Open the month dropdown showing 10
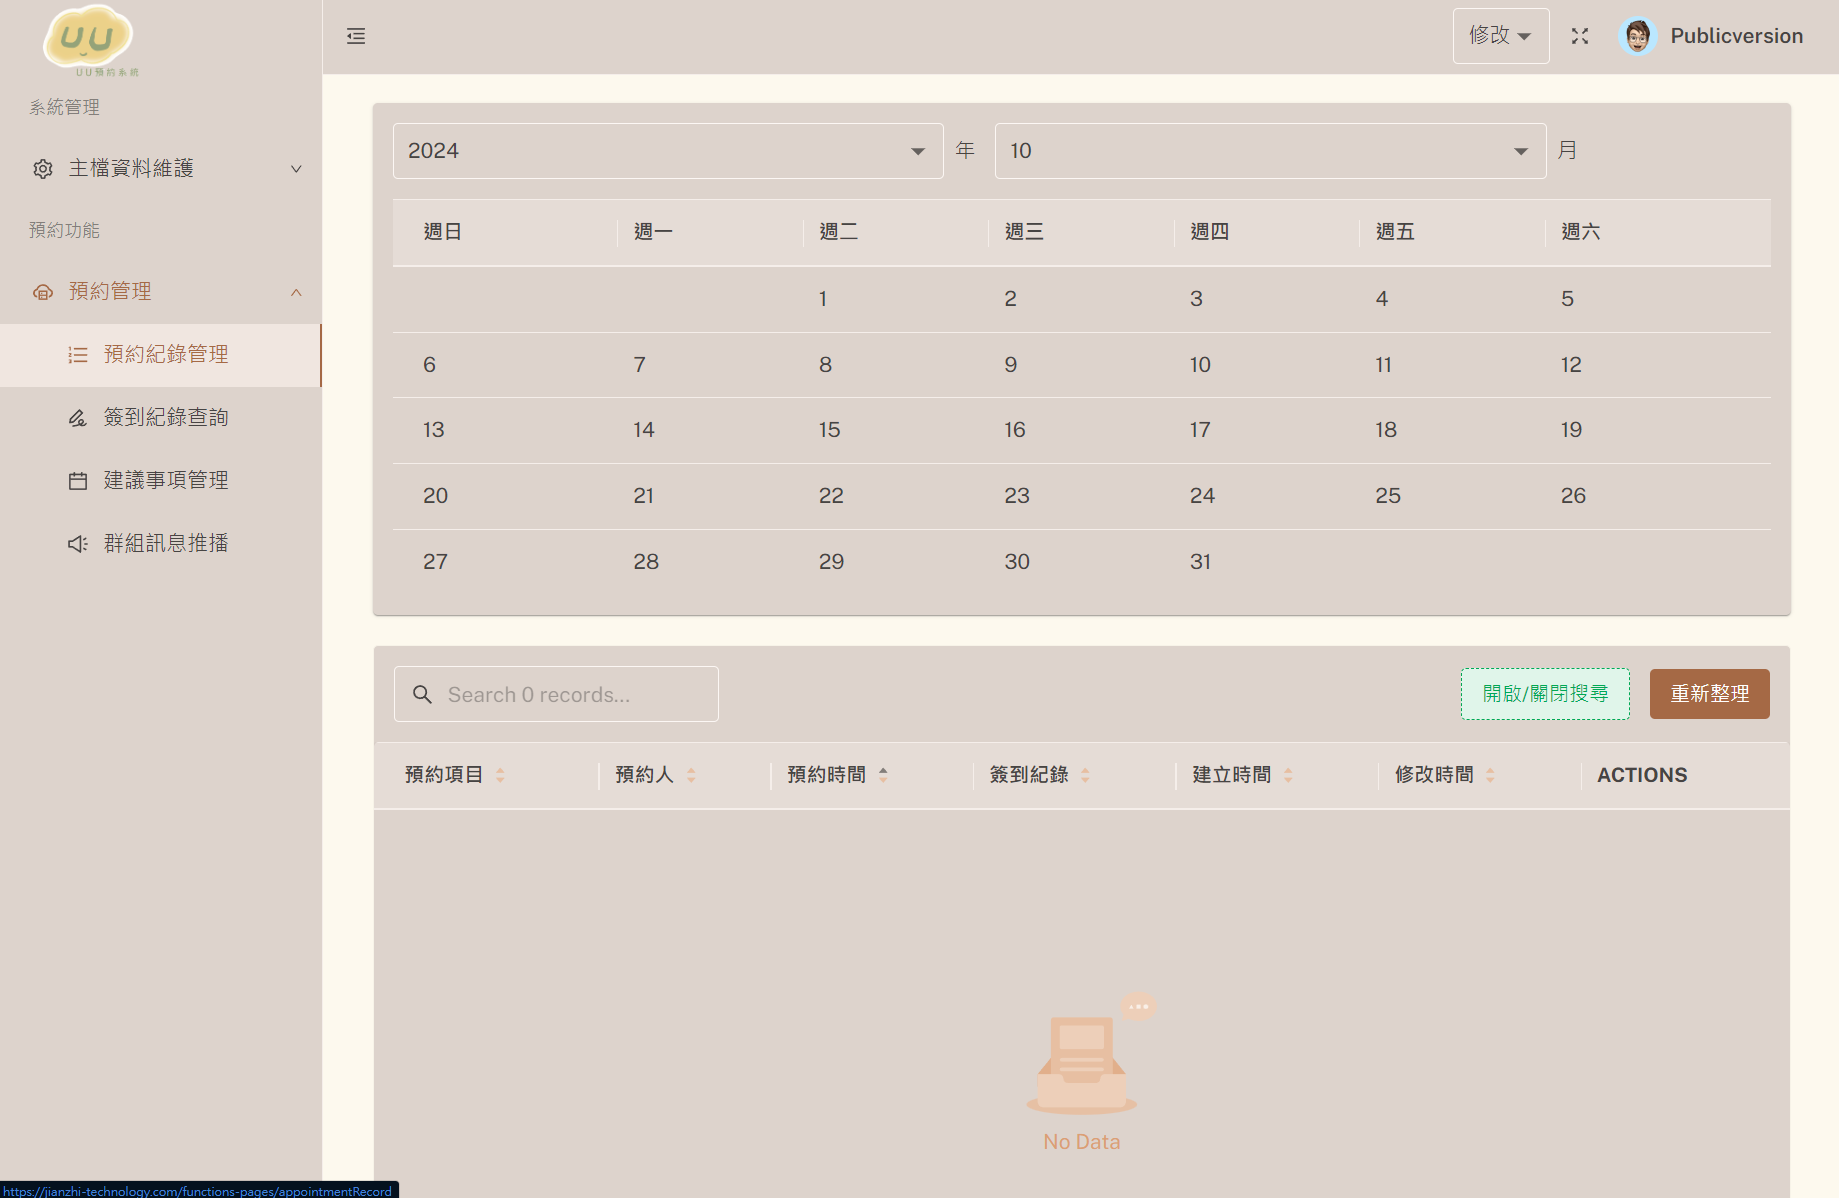 [1269, 150]
